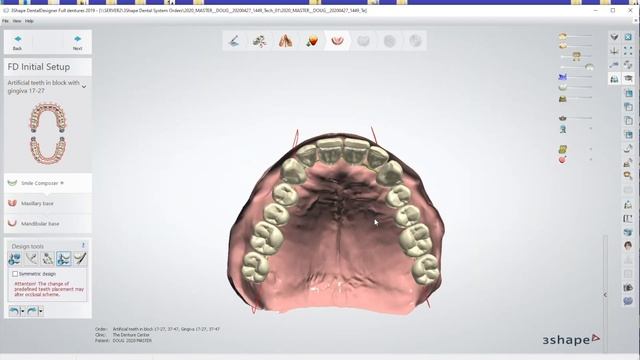Collapse the right side panel chevron
This screenshot has width=640, height=360.
[605, 295]
